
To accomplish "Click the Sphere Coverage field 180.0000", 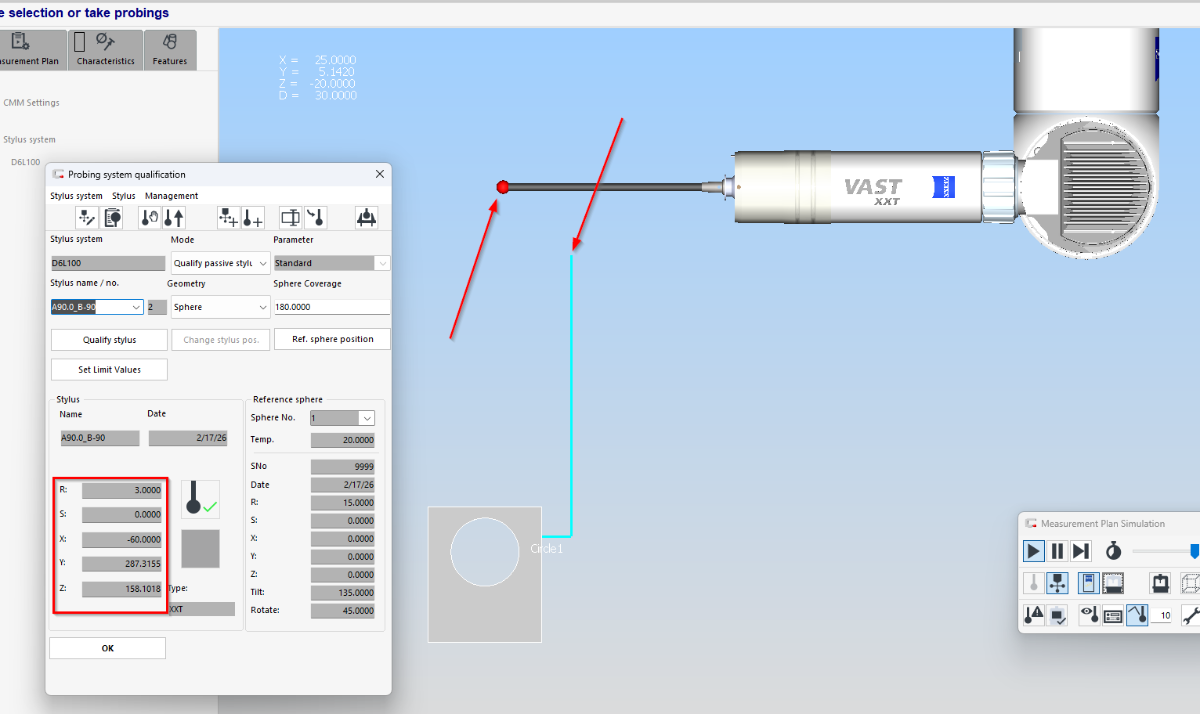I will (x=332, y=307).
